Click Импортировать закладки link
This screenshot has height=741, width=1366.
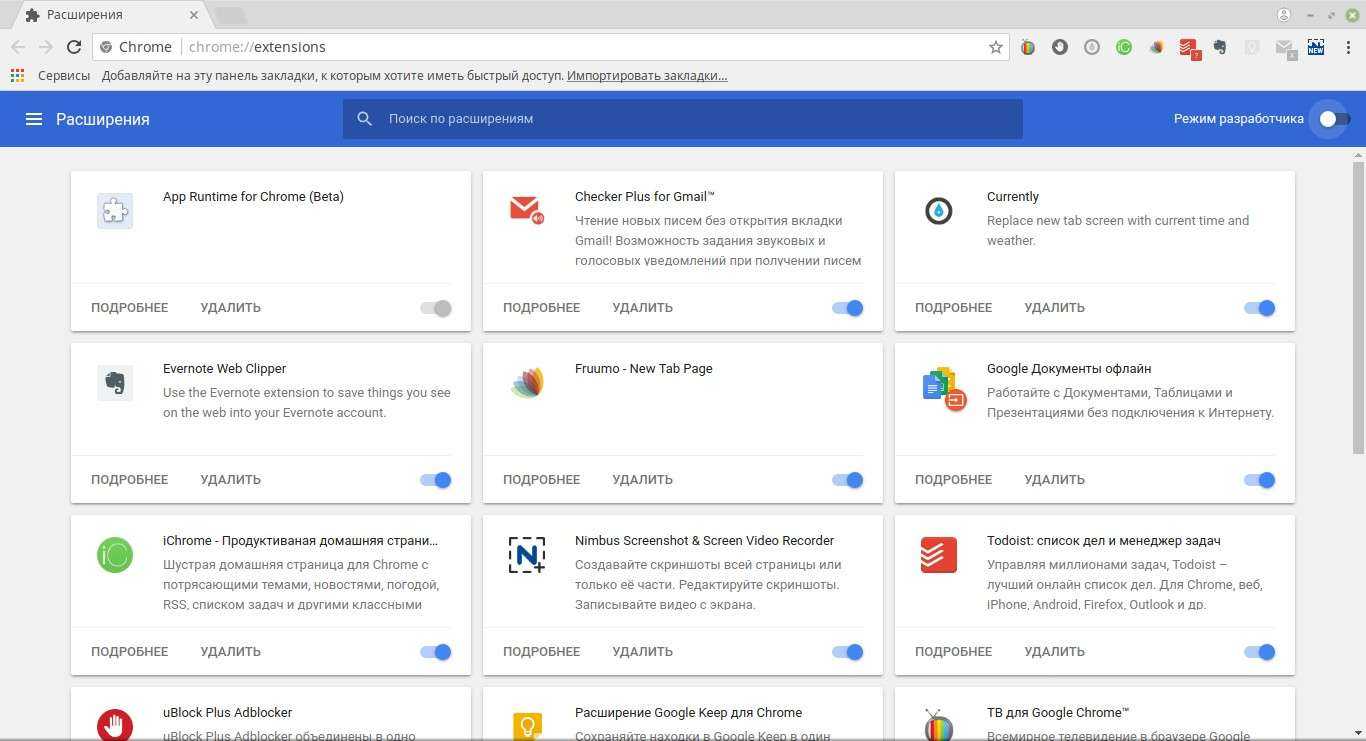click(647, 75)
